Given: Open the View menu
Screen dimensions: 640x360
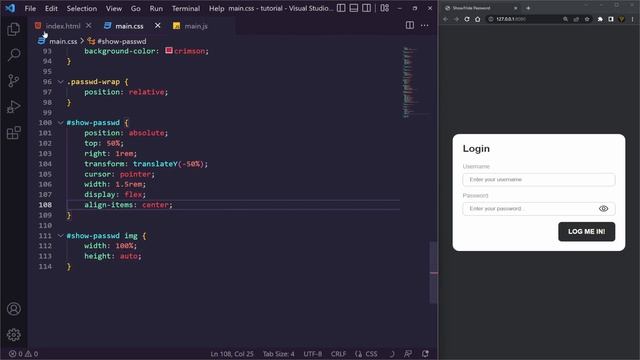Looking at the screenshot, I should click(x=114, y=8).
